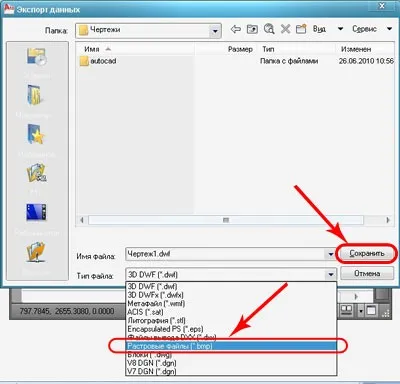Choose 3D DWF (*.dwf) from list
Viewport: 400px width, 384px height.
(x=231, y=286)
